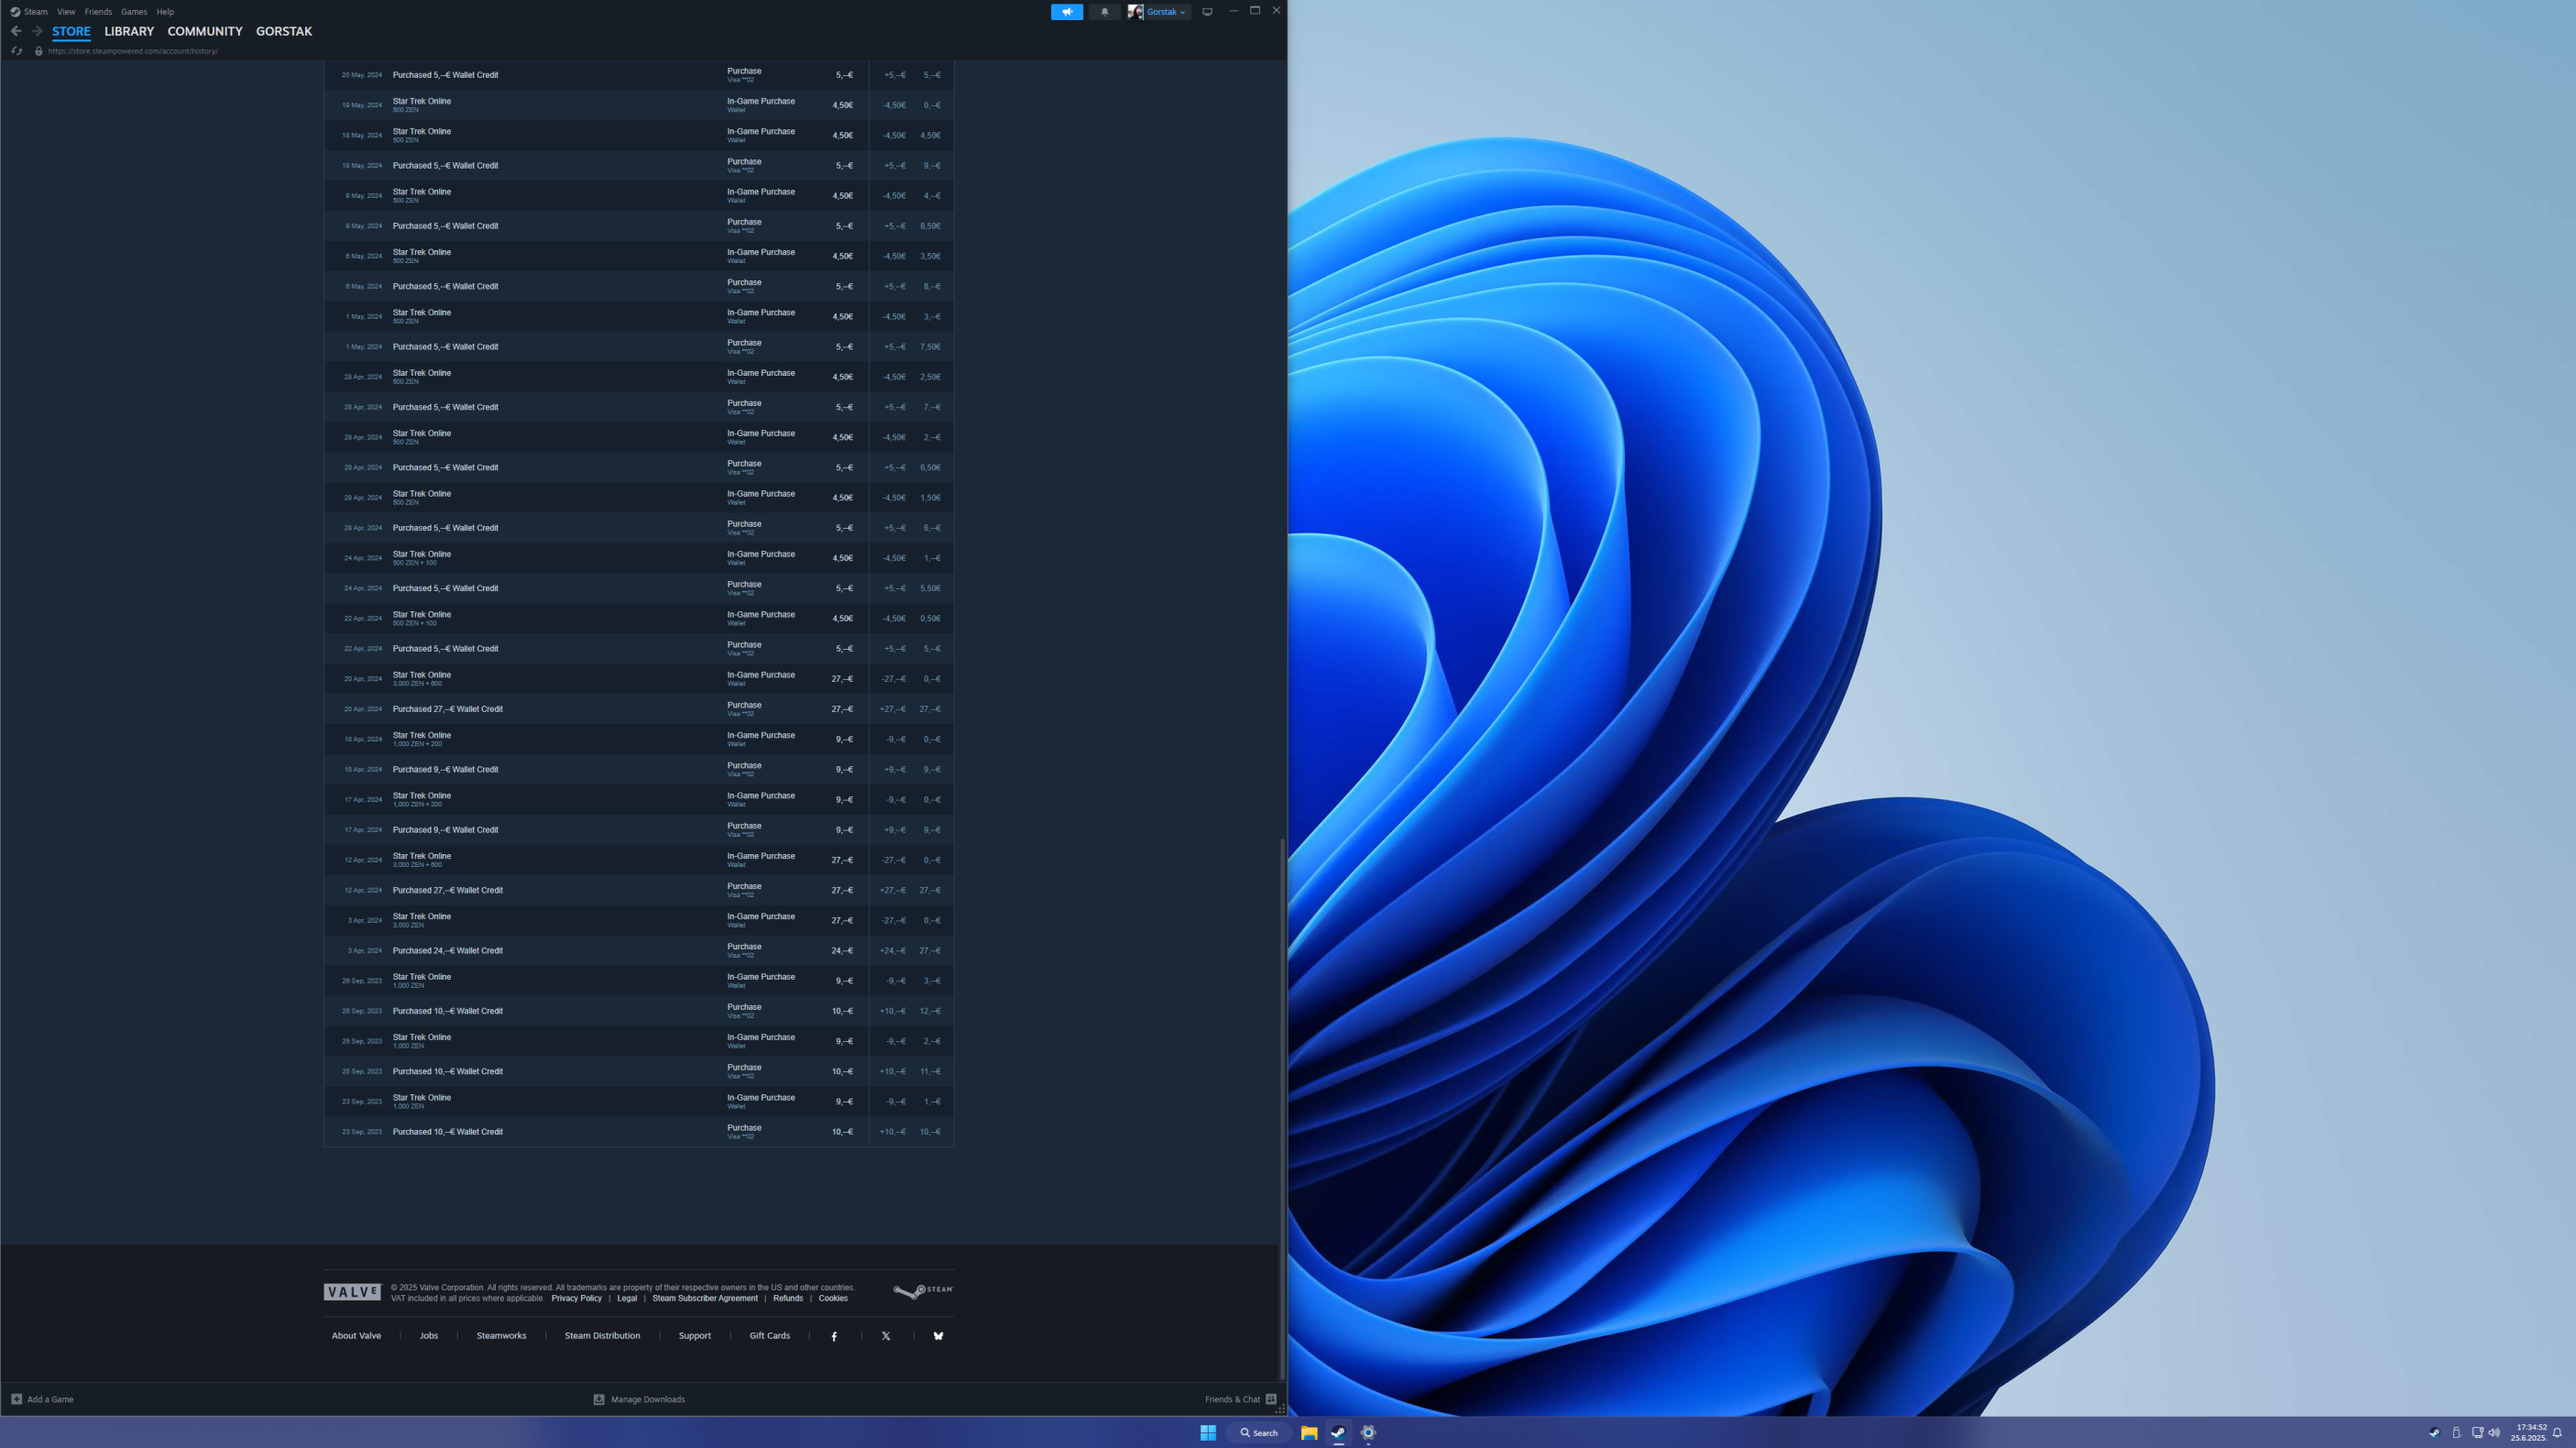The width and height of the screenshot is (2576, 1448).
Task: Click the Add a Game plus icon
Action: (16, 1399)
